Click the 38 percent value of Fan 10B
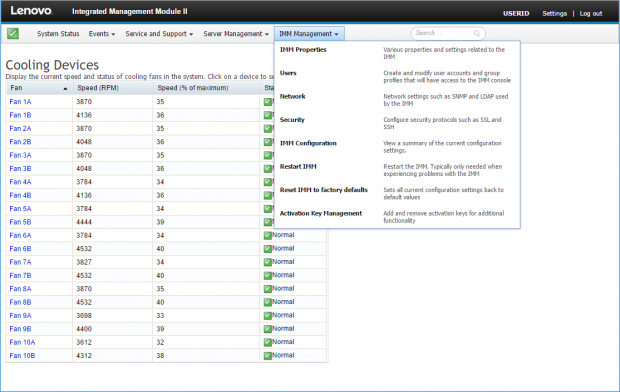 160,356
